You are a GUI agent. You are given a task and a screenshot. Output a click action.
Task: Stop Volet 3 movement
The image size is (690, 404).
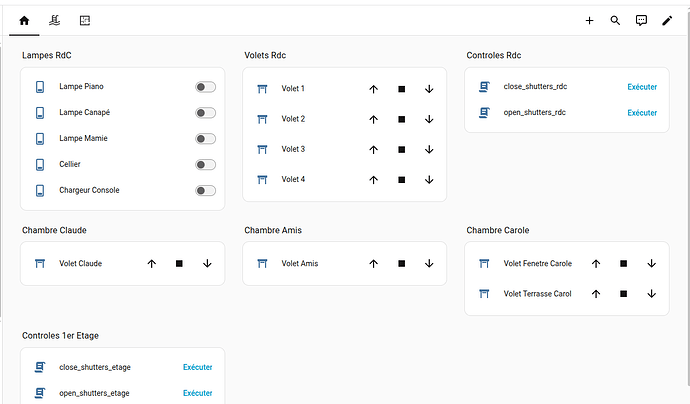(401, 150)
